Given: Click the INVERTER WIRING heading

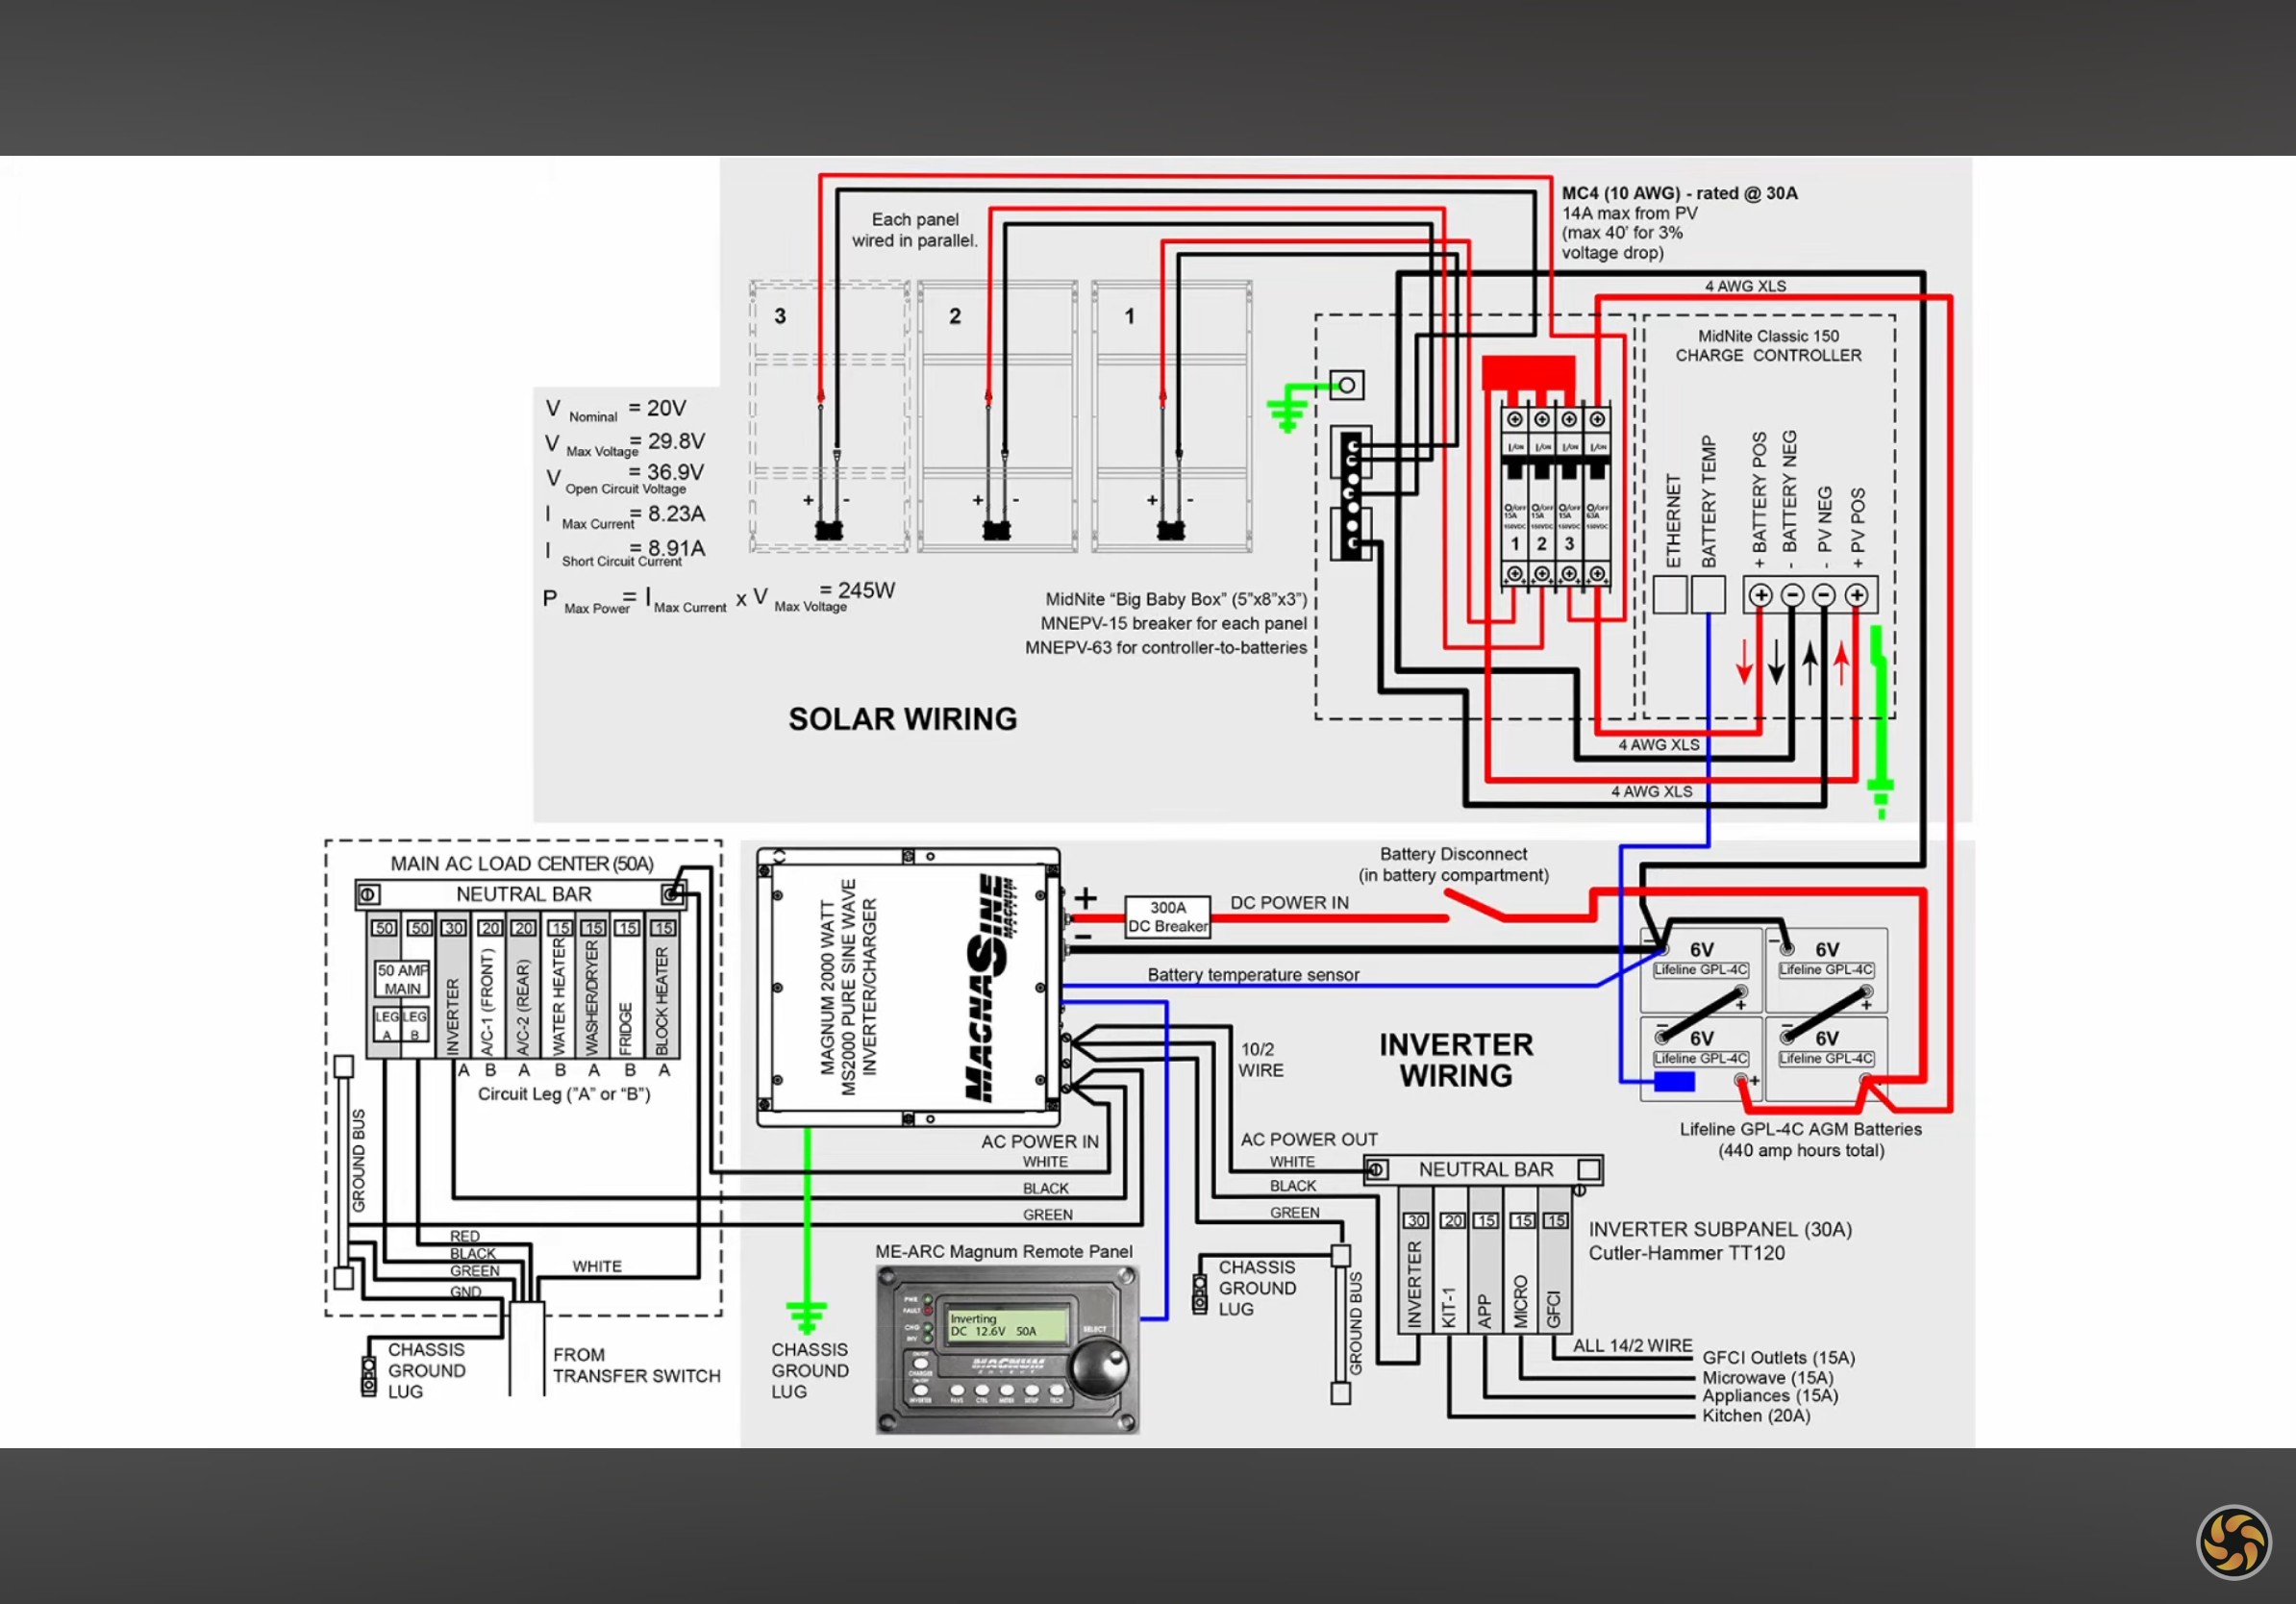Looking at the screenshot, I should [x=1456, y=1060].
